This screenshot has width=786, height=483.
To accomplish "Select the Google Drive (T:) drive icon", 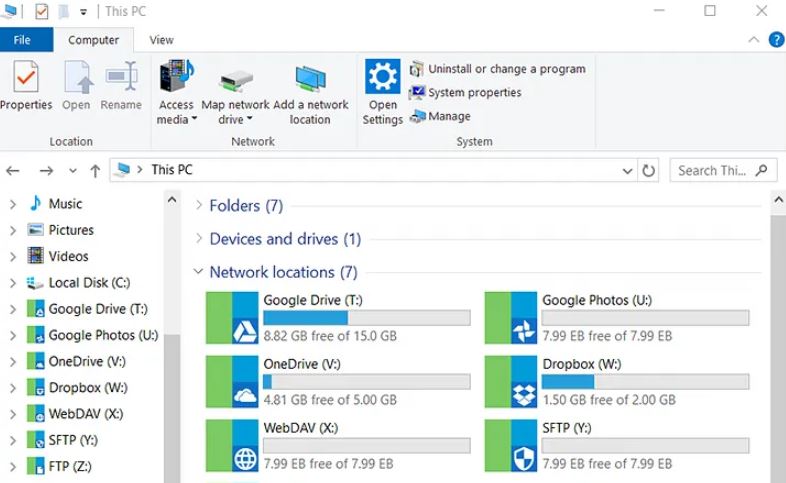I will [232, 318].
